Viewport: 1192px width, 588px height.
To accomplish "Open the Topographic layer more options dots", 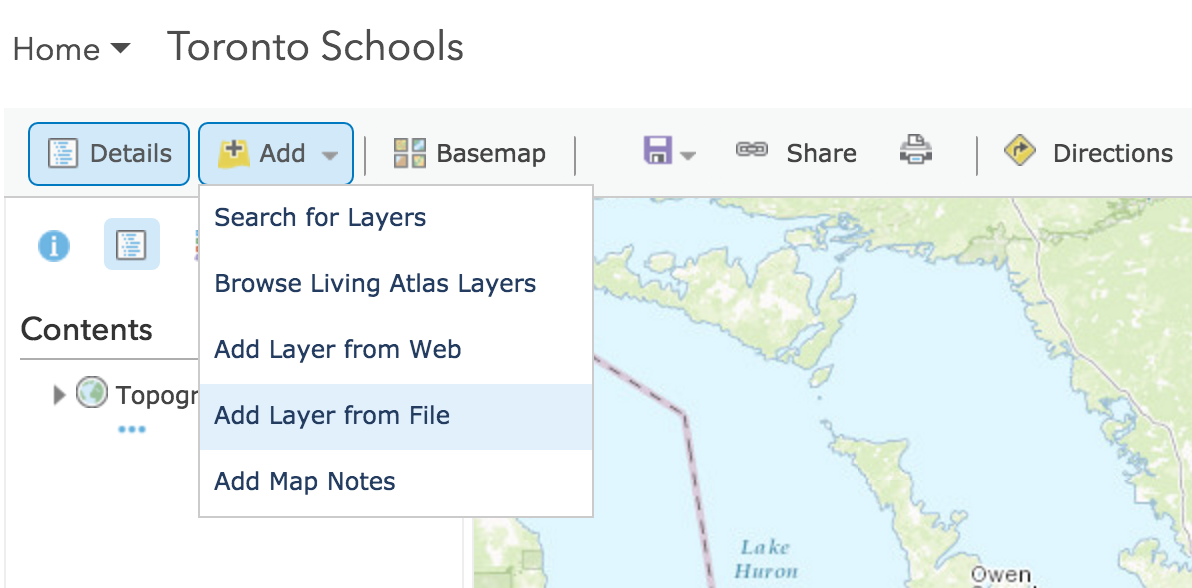I will tap(132, 429).
